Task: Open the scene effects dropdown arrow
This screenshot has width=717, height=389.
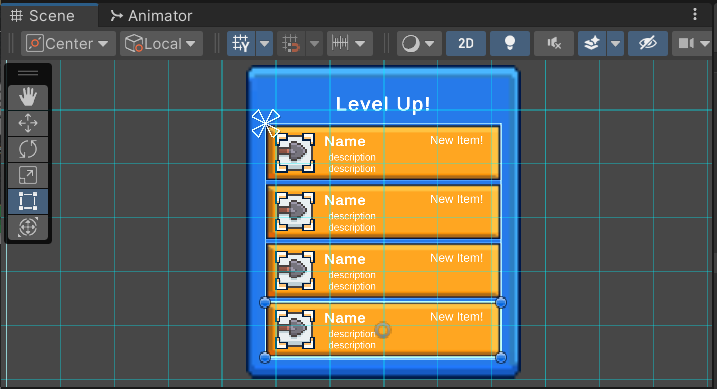Action: click(x=615, y=44)
